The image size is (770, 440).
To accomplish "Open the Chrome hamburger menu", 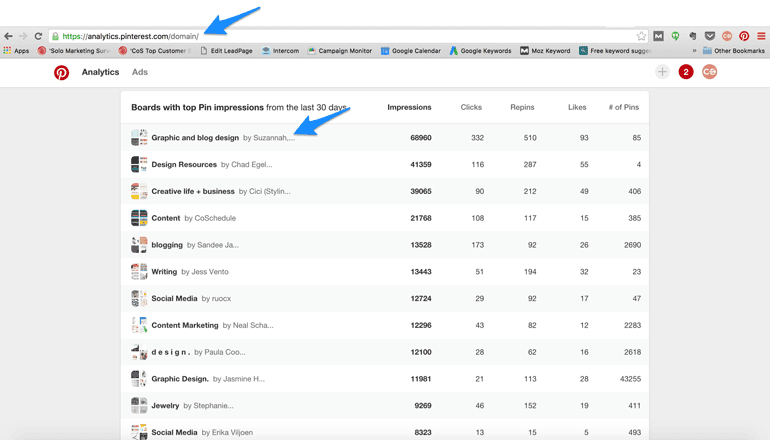I will (x=761, y=36).
